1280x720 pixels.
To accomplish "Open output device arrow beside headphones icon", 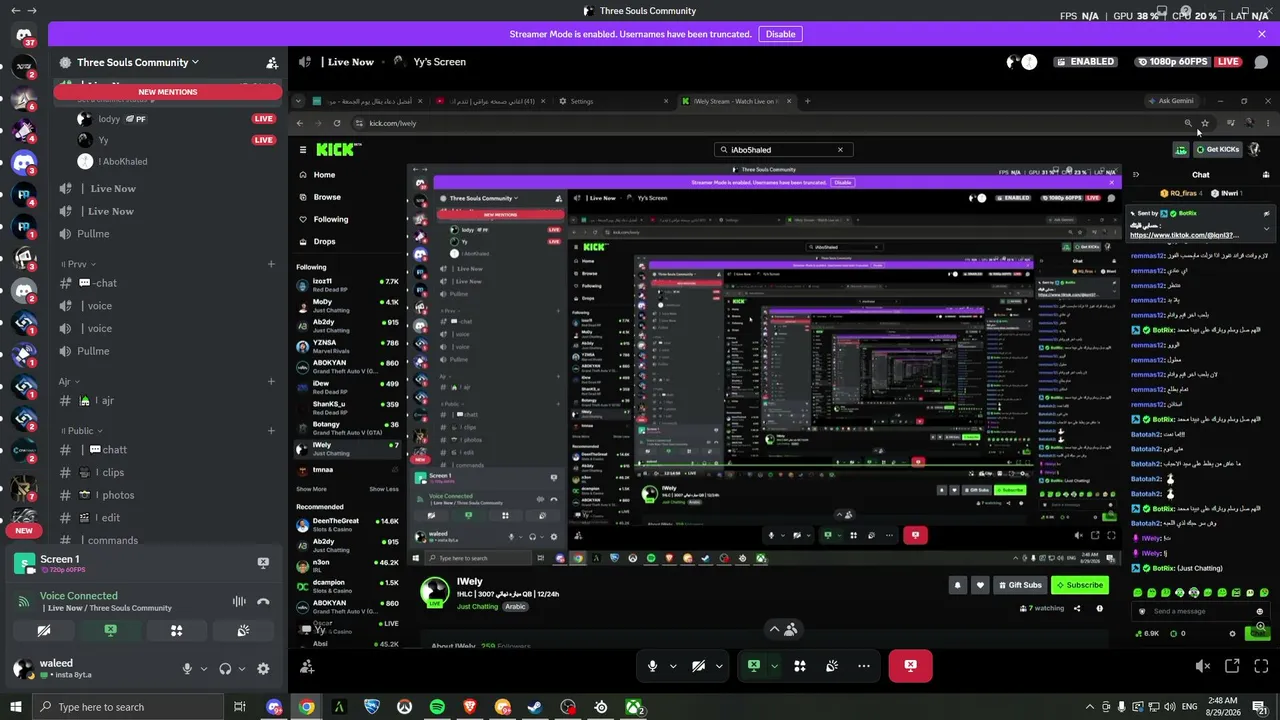I will pyautogui.click(x=242, y=669).
